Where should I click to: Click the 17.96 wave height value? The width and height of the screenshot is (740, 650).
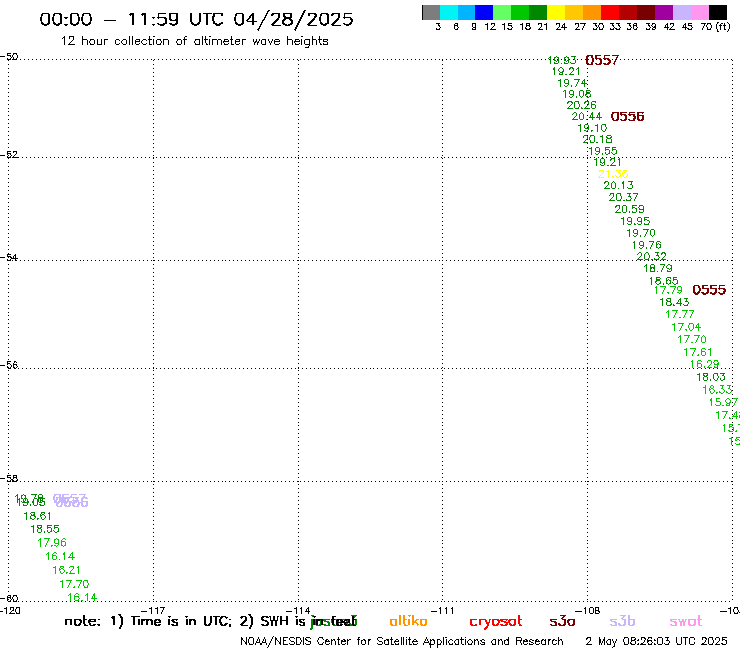pyautogui.click(x=52, y=543)
